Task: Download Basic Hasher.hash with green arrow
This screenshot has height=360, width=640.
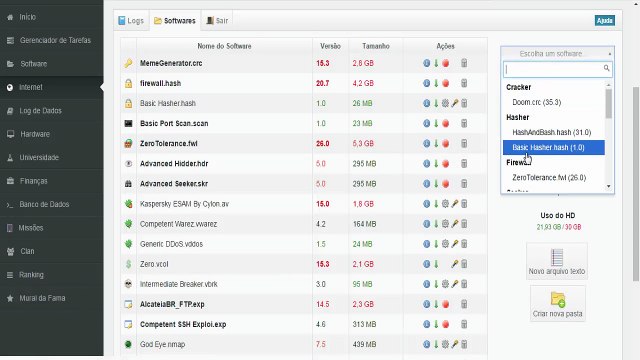Action: (x=436, y=103)
